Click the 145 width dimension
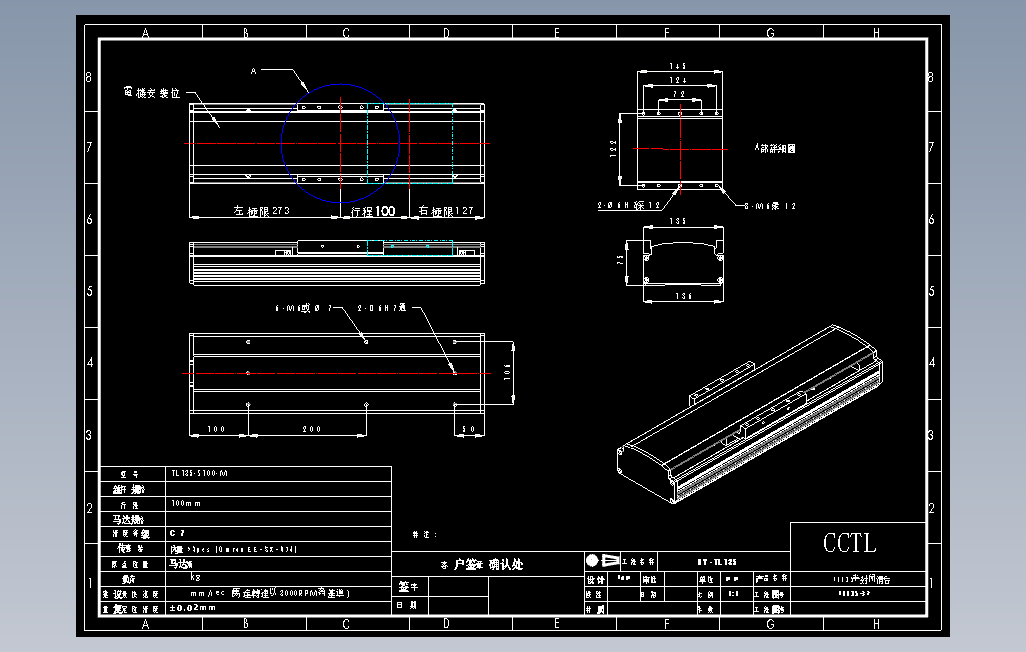 click(x=678, y=66)
